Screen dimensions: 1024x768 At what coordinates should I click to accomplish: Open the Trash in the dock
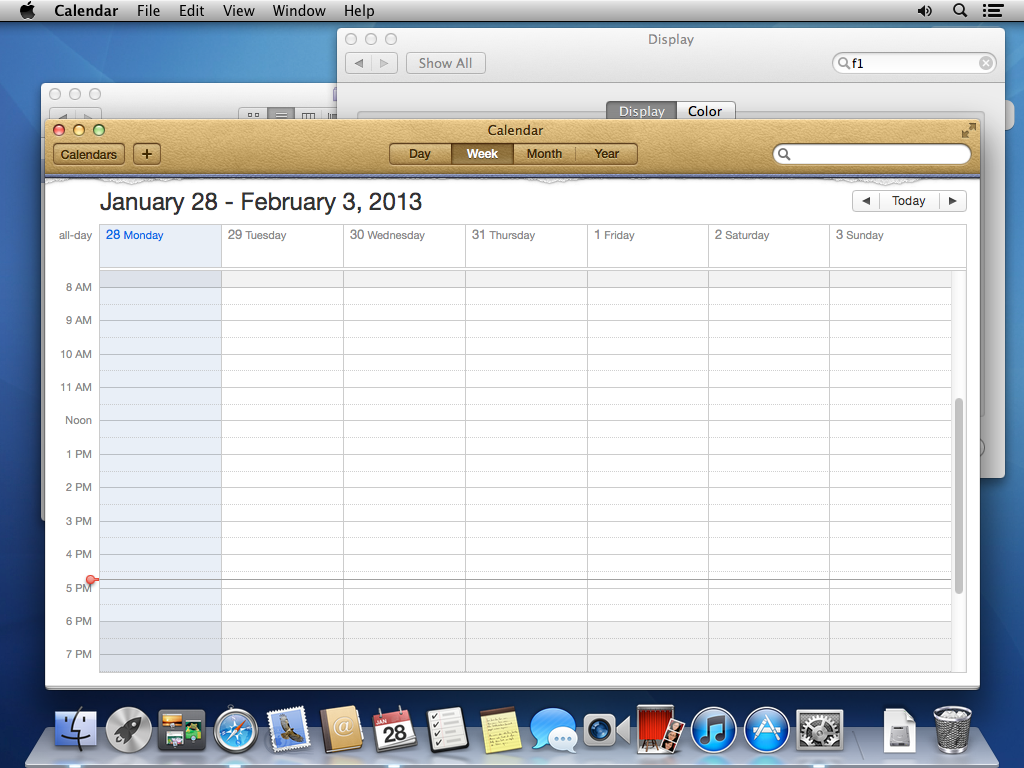pyautogui.click(x=952, y=730)
